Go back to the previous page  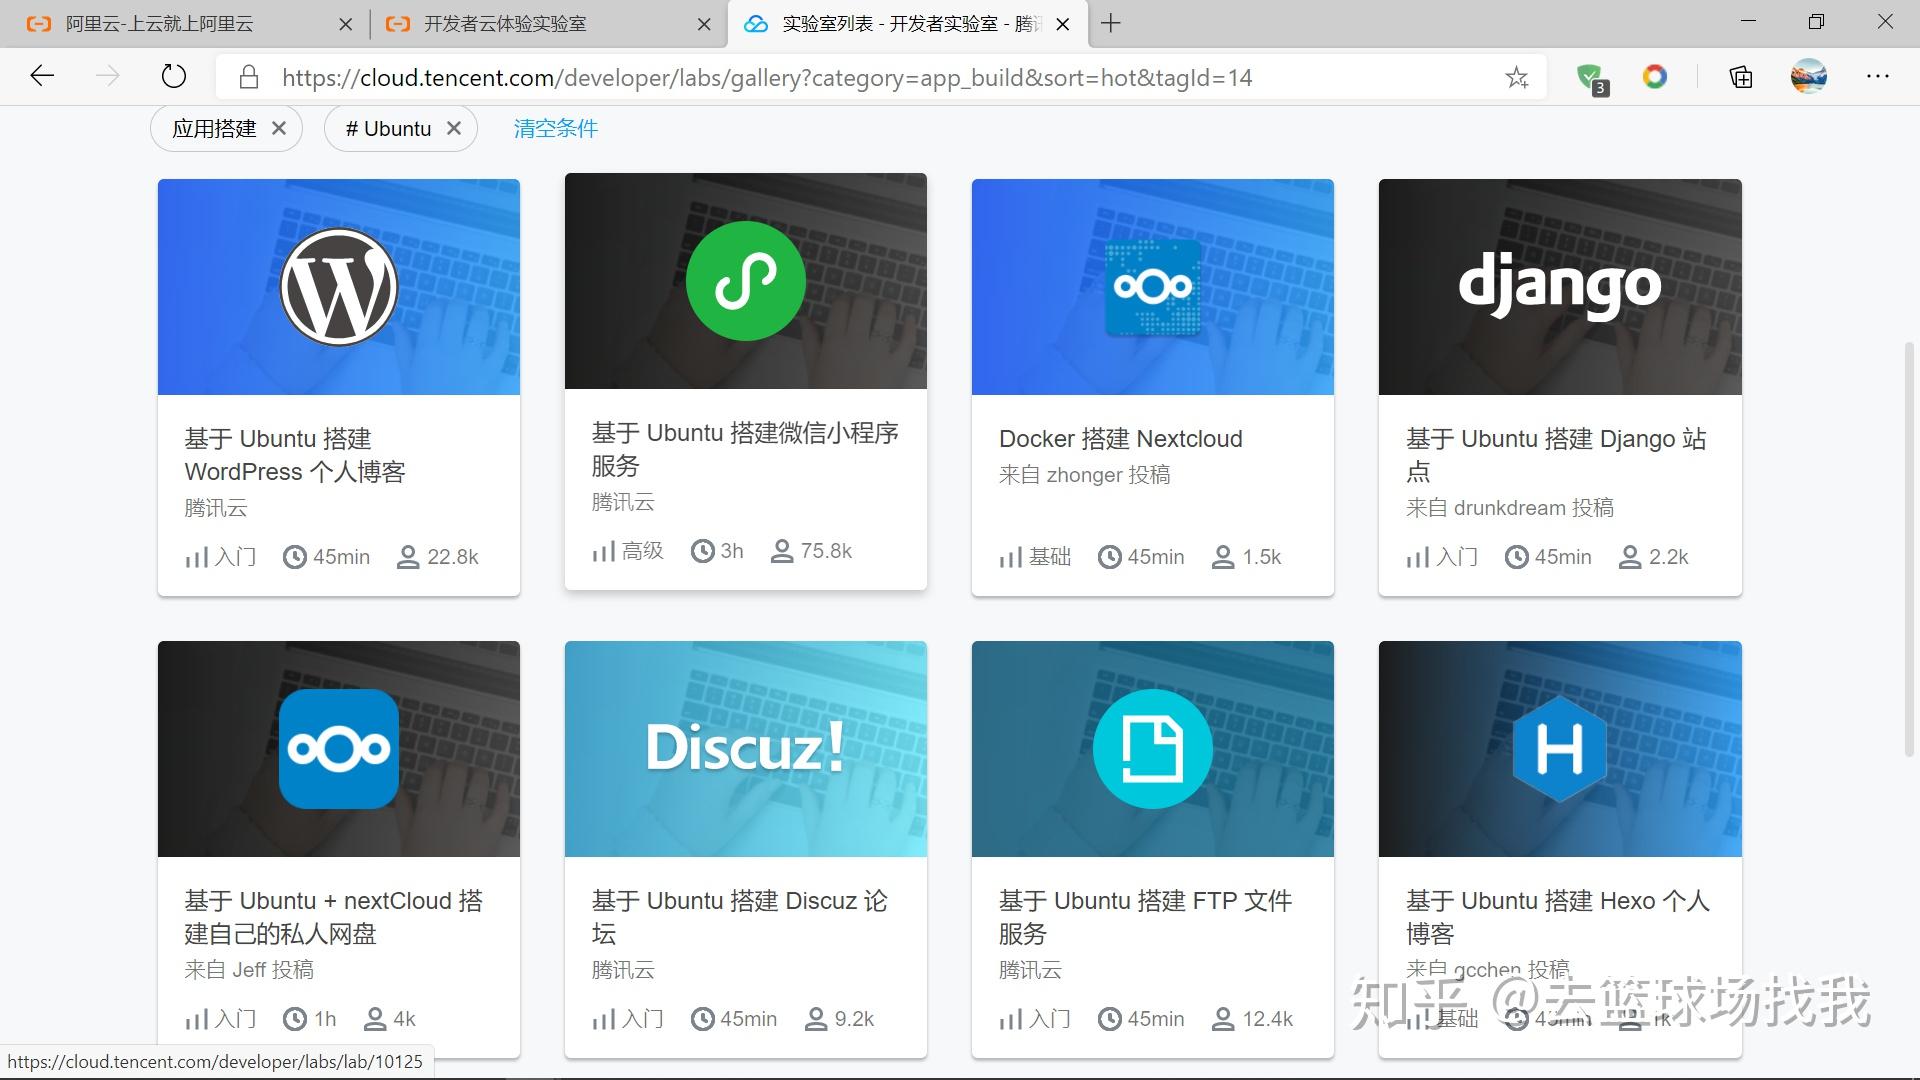click(x=42, y=77)
